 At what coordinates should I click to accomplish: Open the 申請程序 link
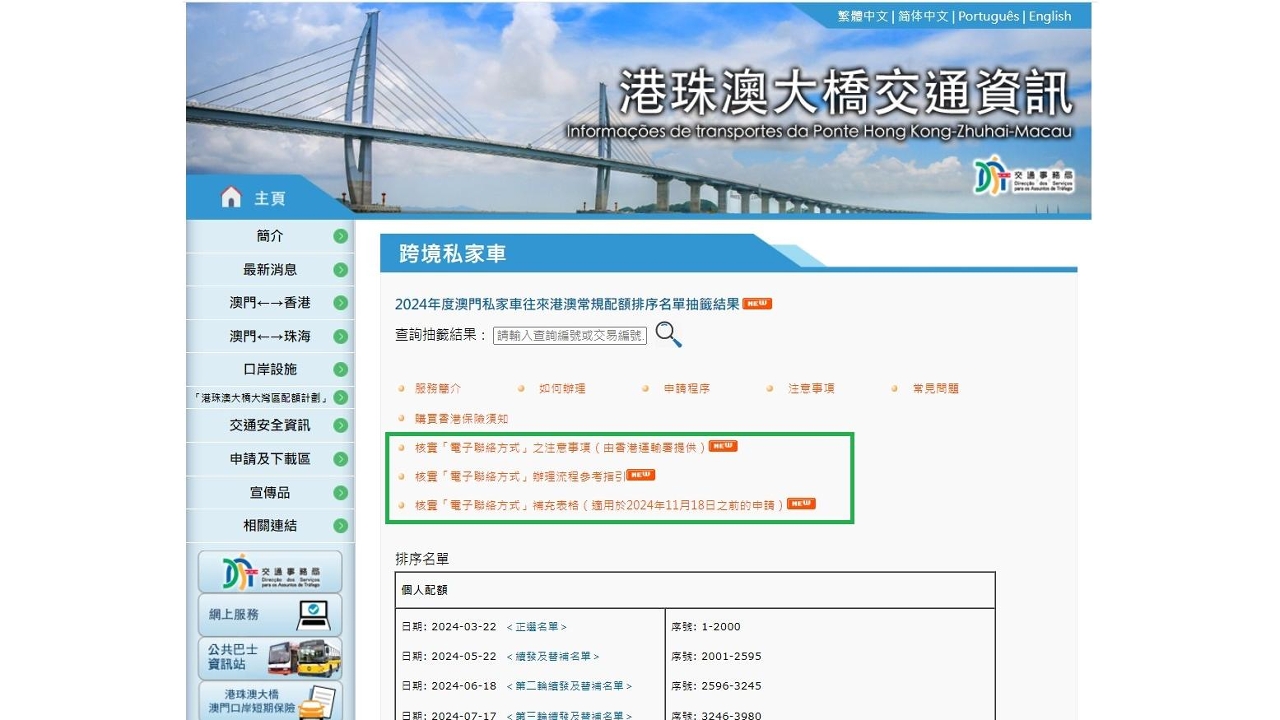[687, 388]
